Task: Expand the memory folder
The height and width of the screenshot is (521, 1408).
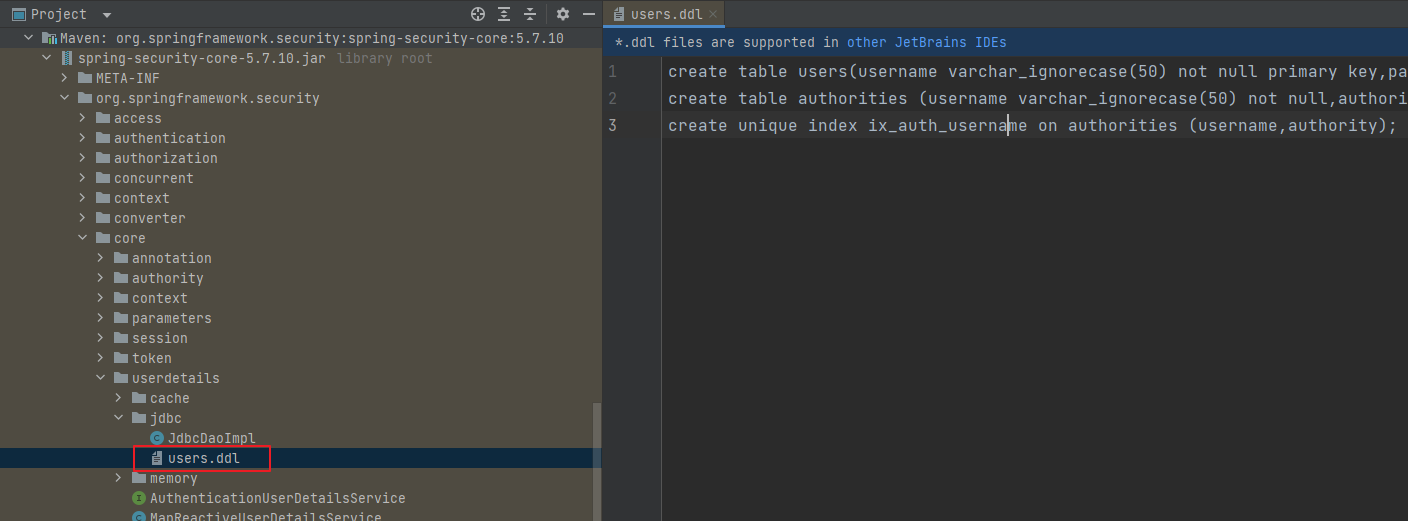Action: coord(119,478)
